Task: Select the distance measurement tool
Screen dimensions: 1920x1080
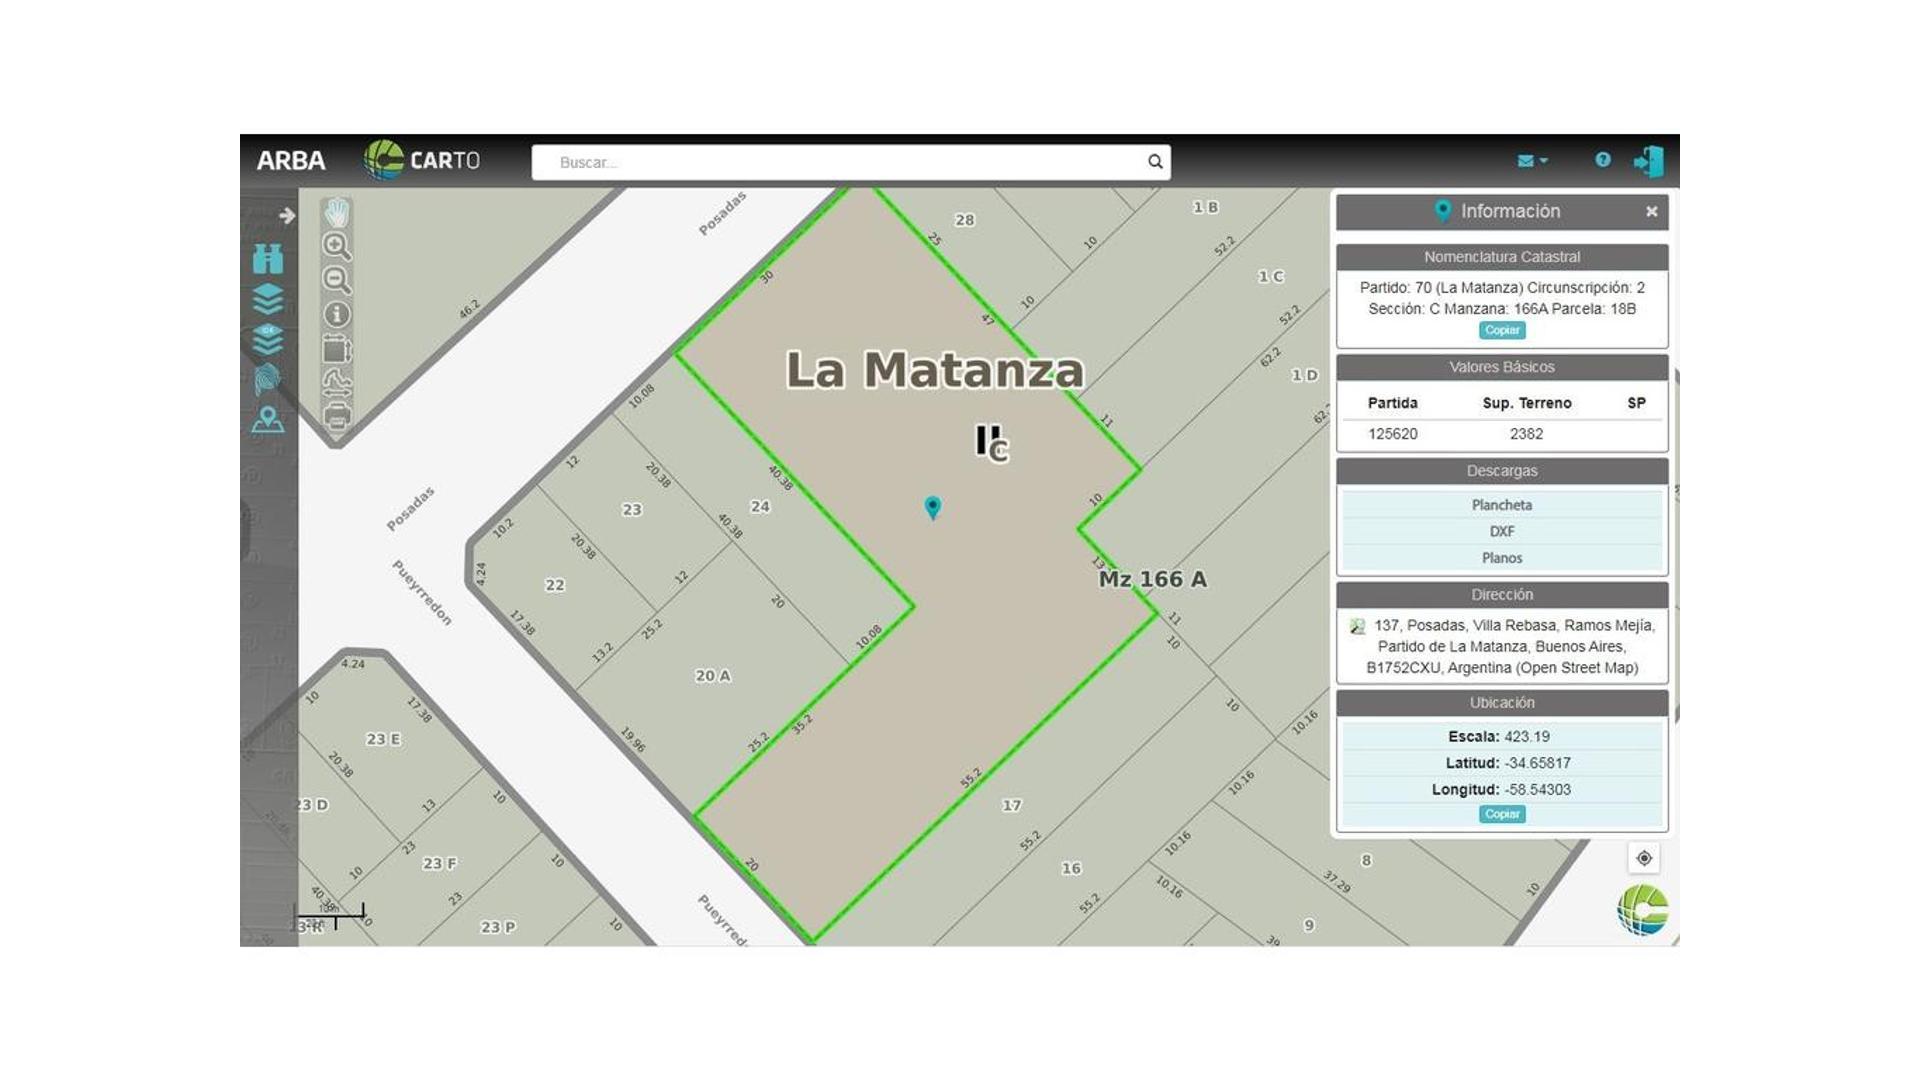Action: tap(337, 383)
